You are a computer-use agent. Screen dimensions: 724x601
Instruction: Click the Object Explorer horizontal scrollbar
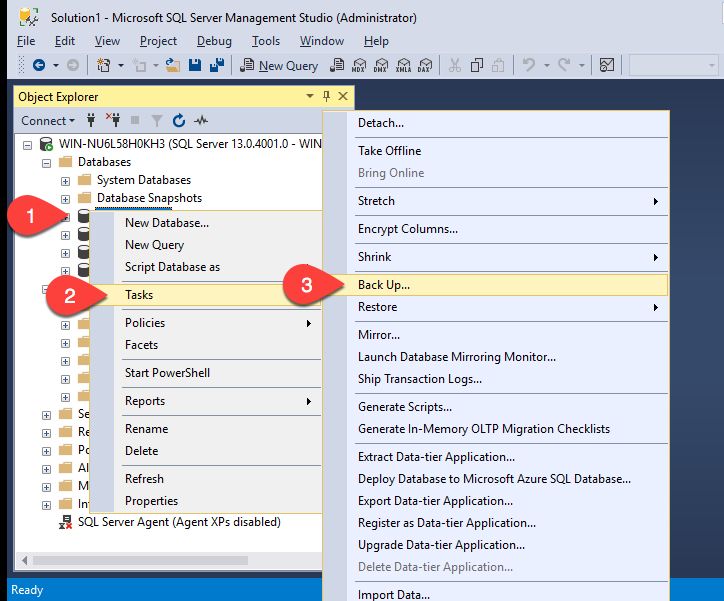pyautogui.click(x=140, y=560)
